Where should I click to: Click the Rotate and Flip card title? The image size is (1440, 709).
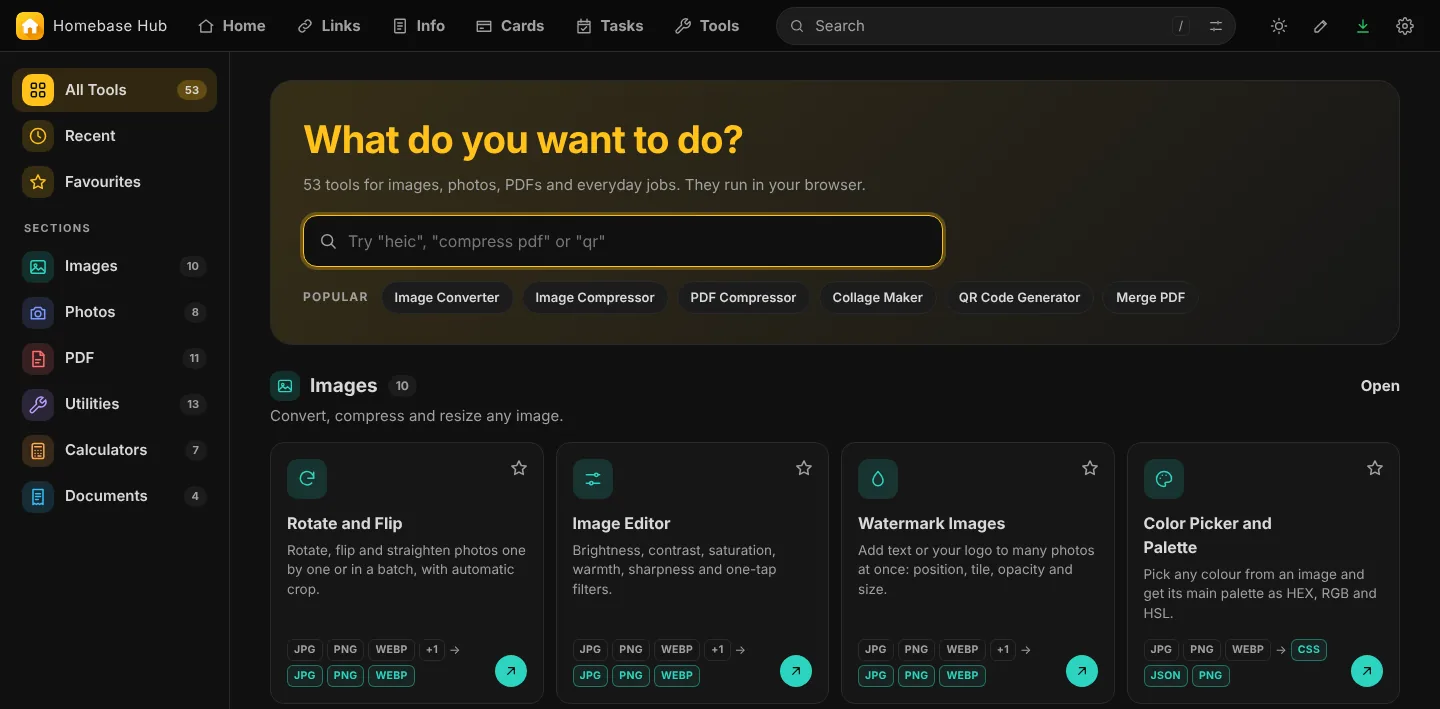[345, 523]
